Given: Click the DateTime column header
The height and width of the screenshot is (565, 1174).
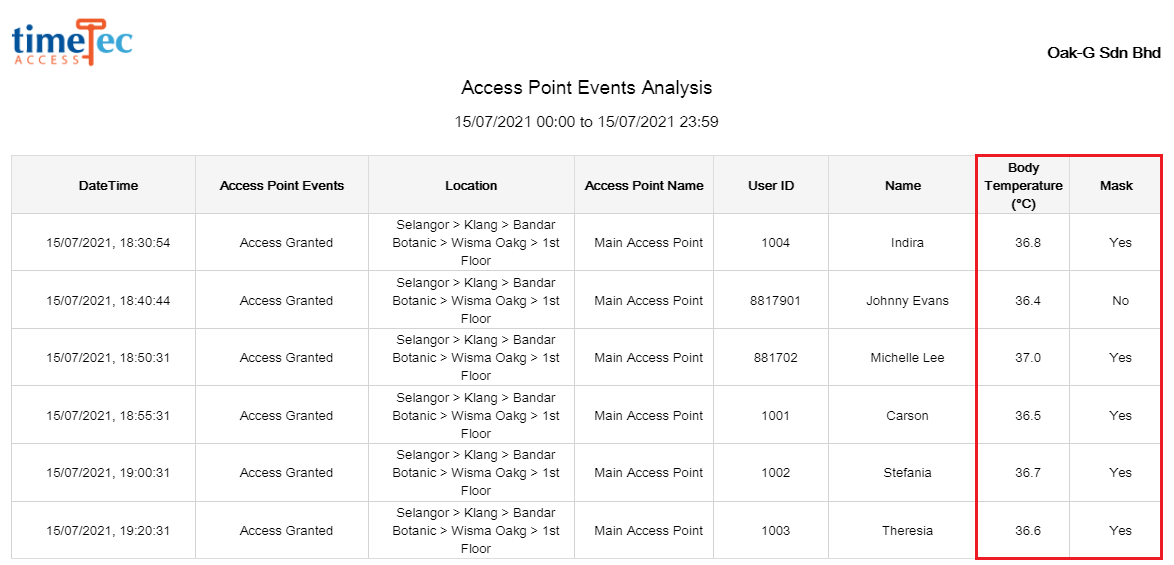Looking at the screenshot, I should pos(103,185).
